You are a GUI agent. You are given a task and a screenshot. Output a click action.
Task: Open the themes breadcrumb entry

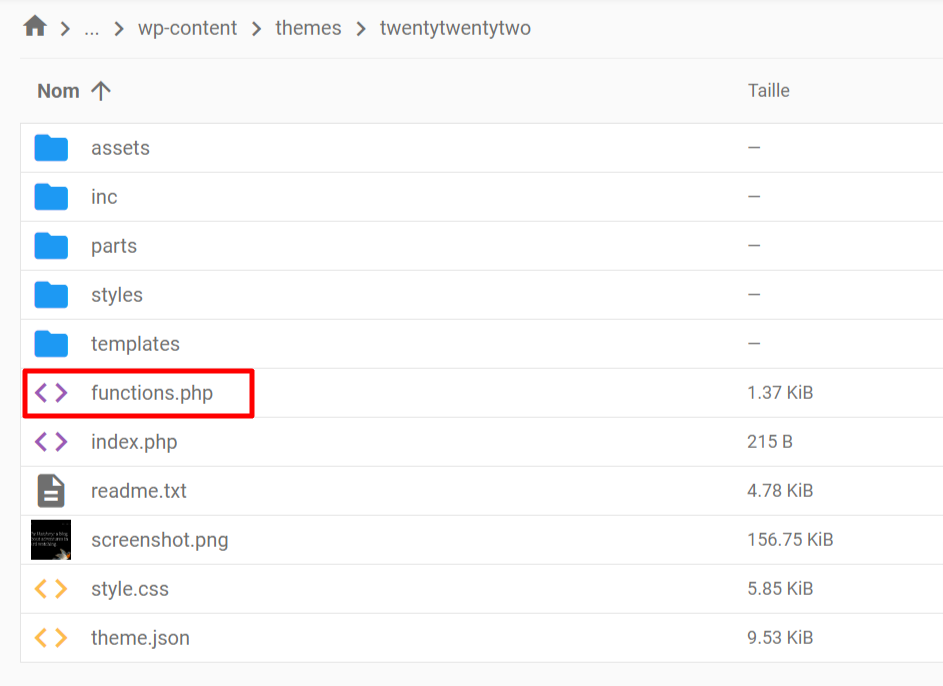point(308,28)
